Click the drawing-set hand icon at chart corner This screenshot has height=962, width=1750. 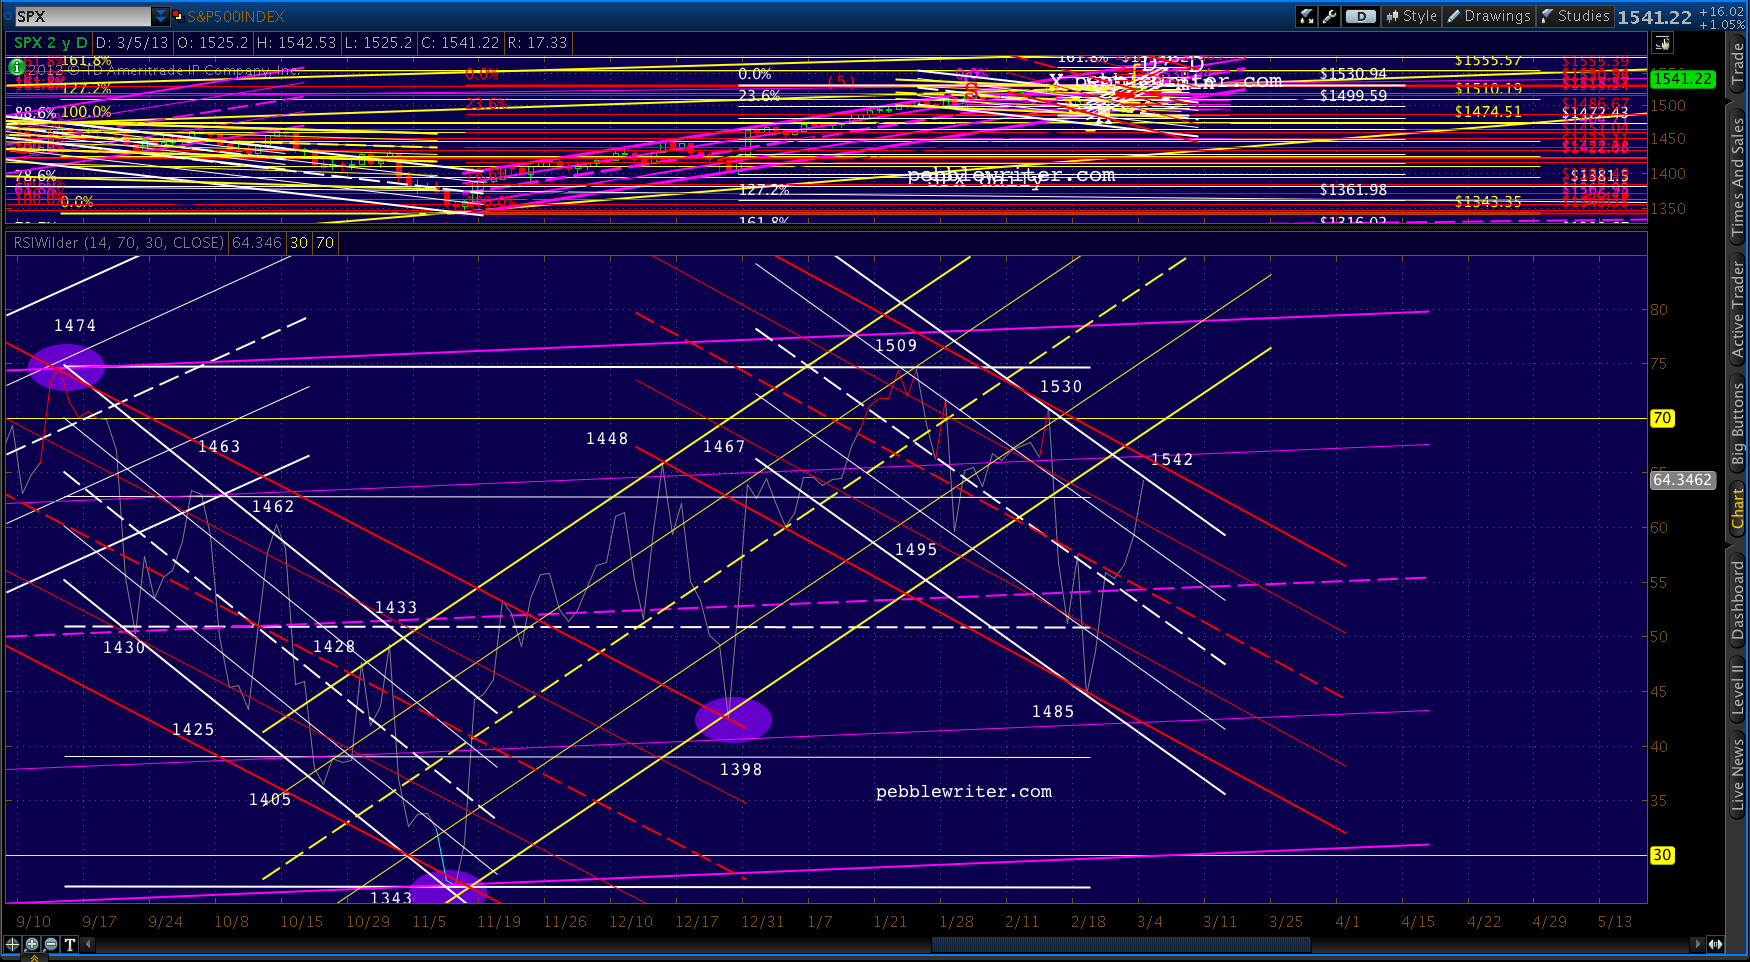(x=1662, y=43)
